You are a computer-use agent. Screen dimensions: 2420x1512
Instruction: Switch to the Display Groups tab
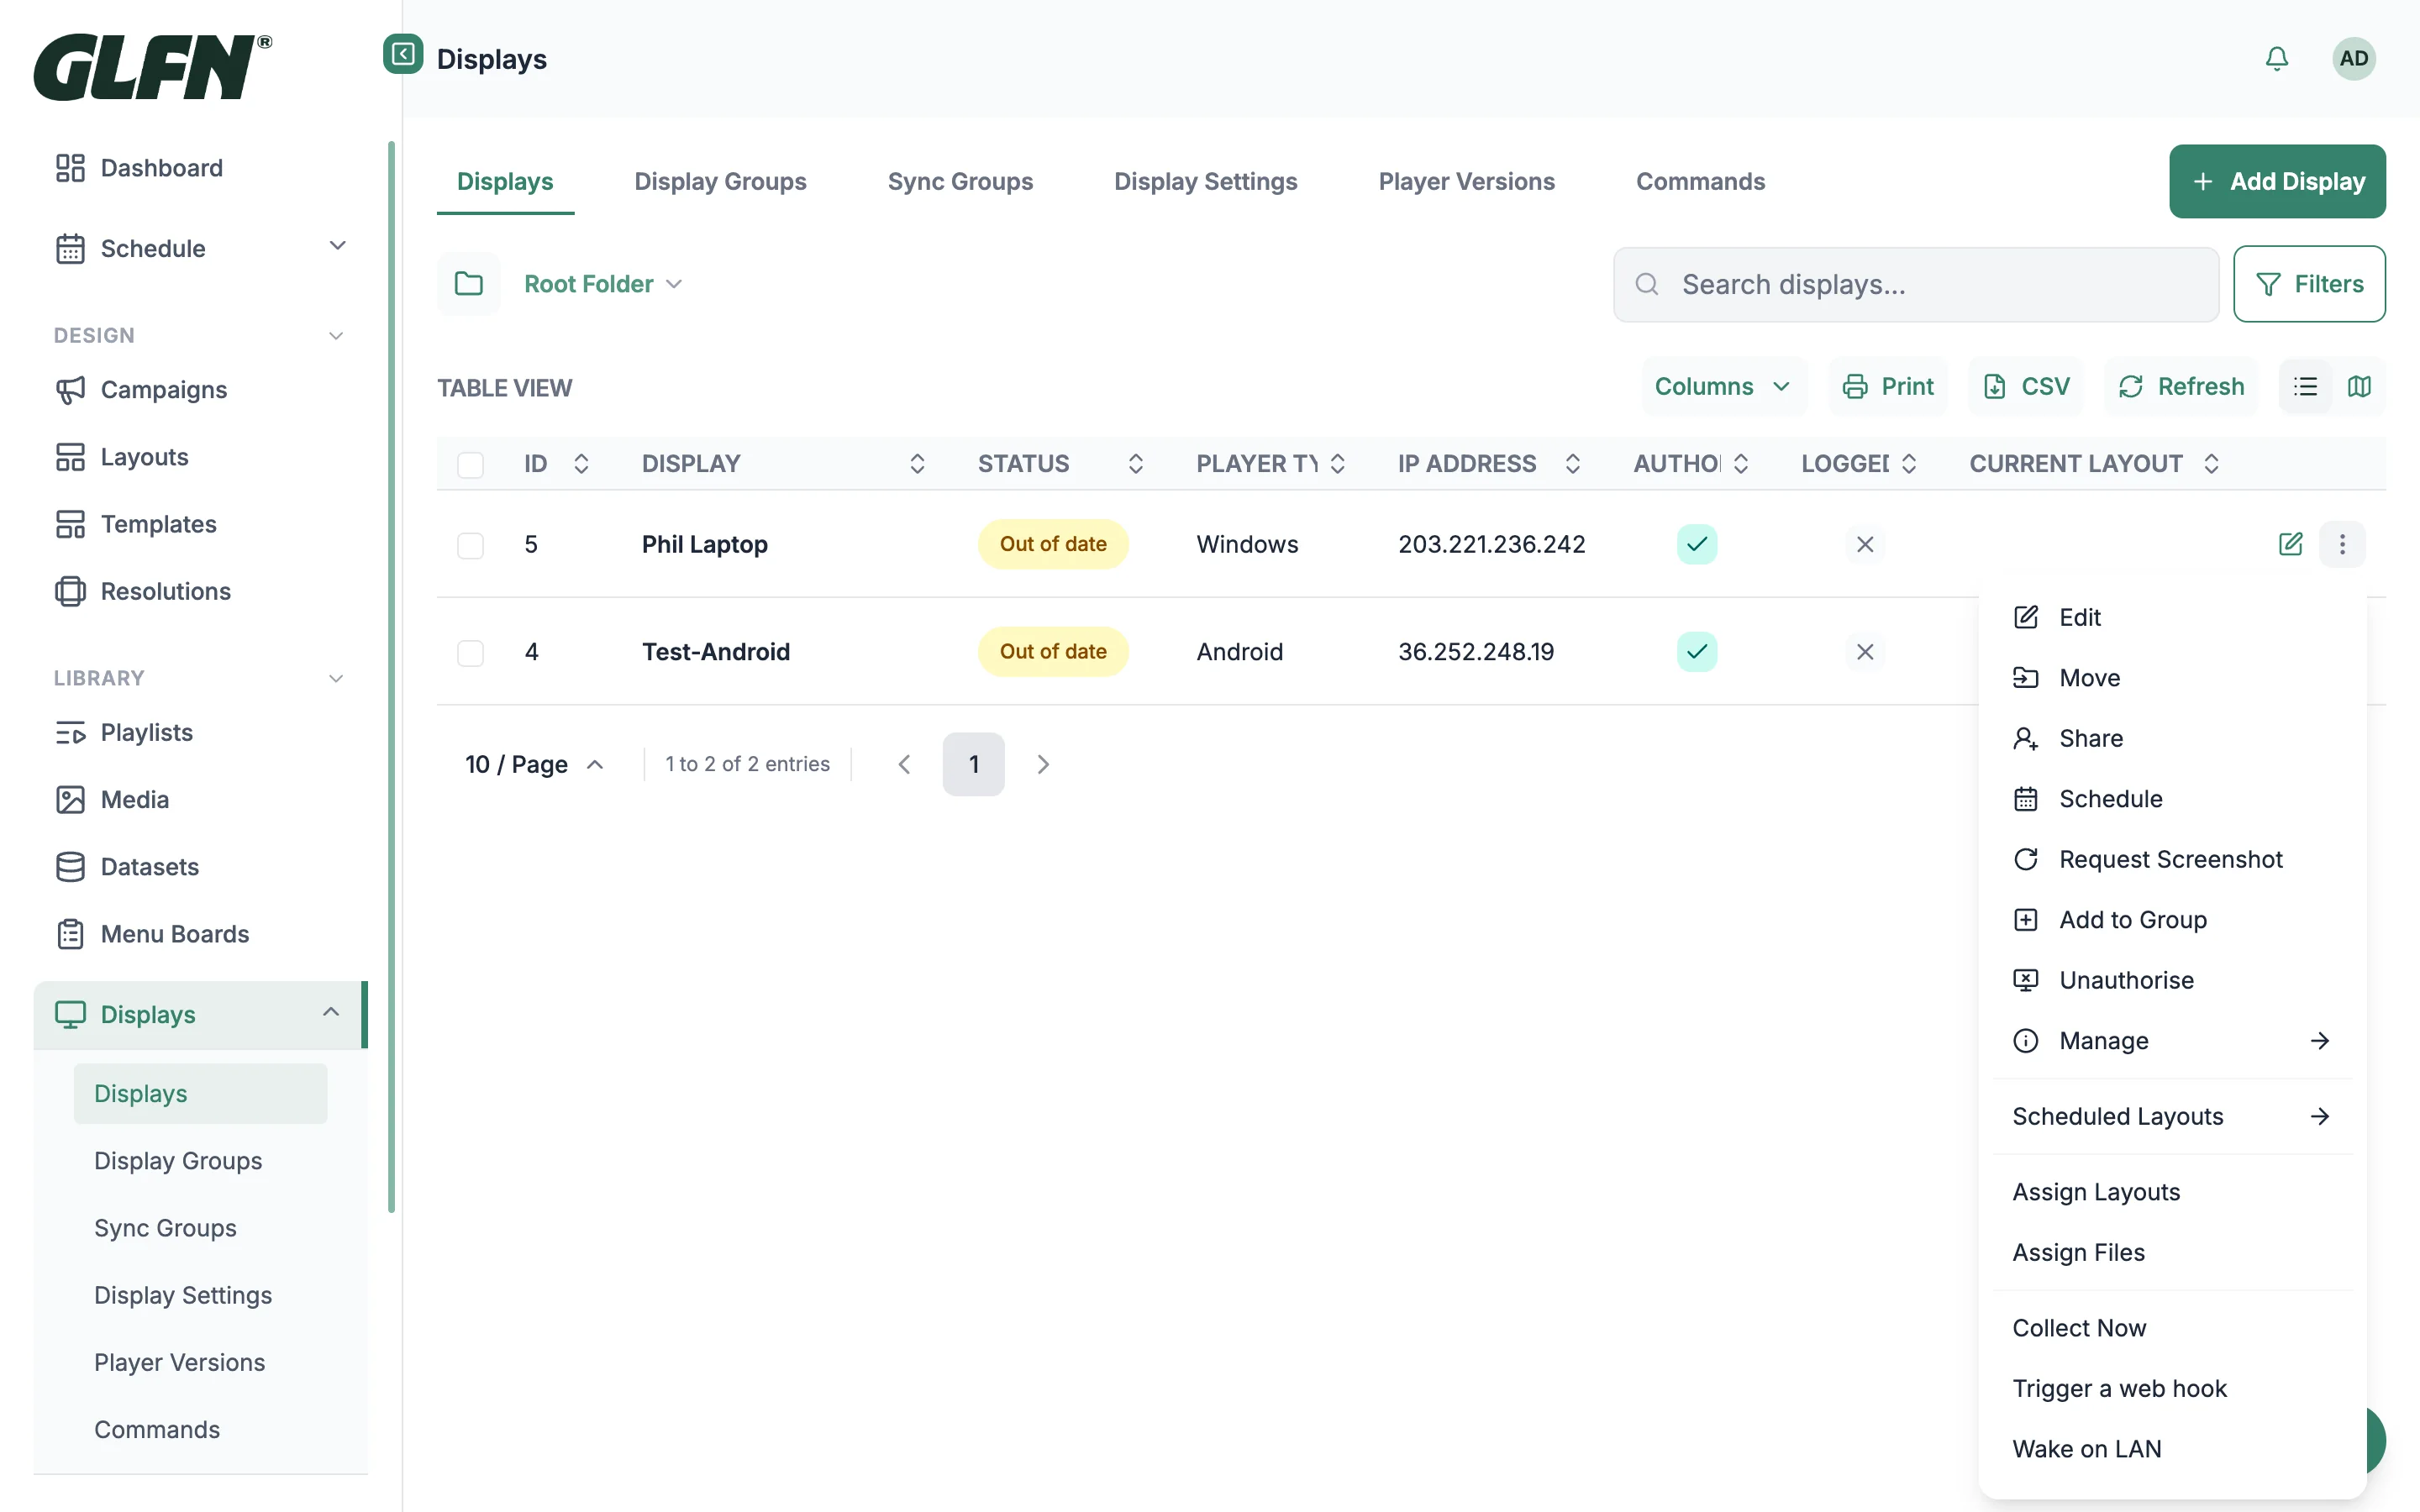(720, 181)
